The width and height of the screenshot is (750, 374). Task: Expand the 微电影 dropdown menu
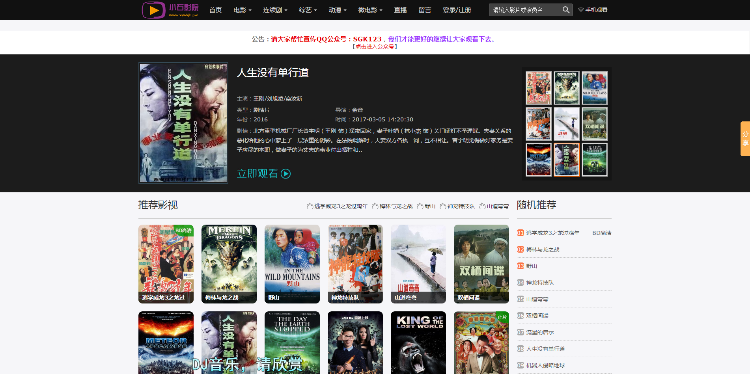[370, 10]
